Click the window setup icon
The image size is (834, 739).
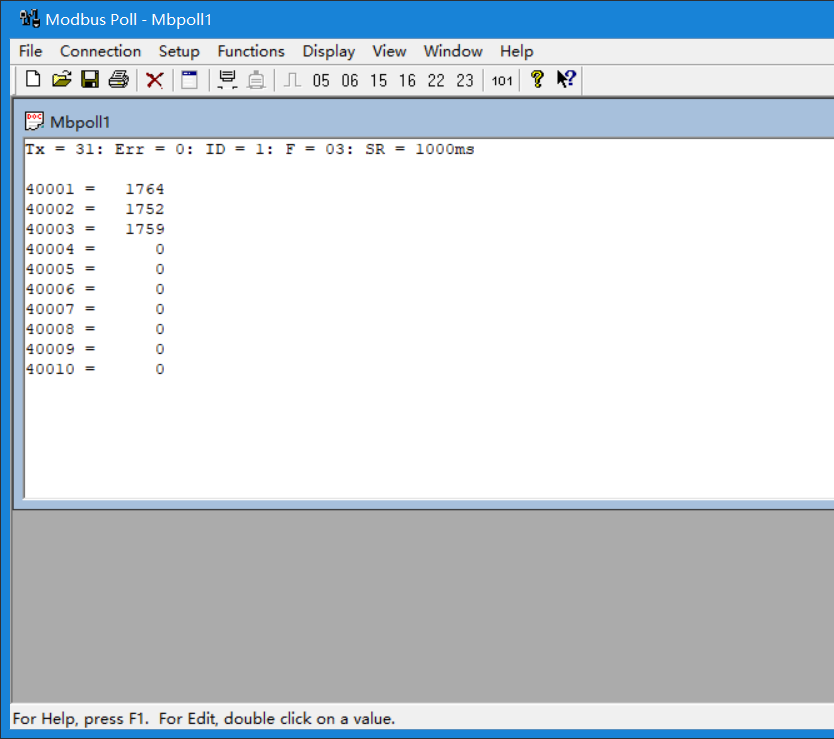point(189,79)
